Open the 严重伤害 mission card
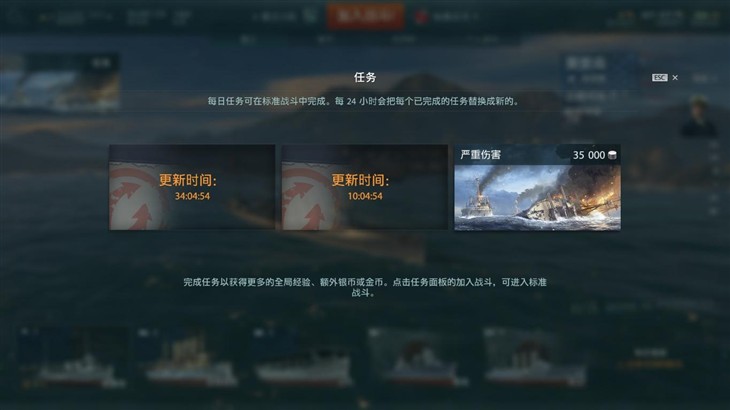 (537, 188)
